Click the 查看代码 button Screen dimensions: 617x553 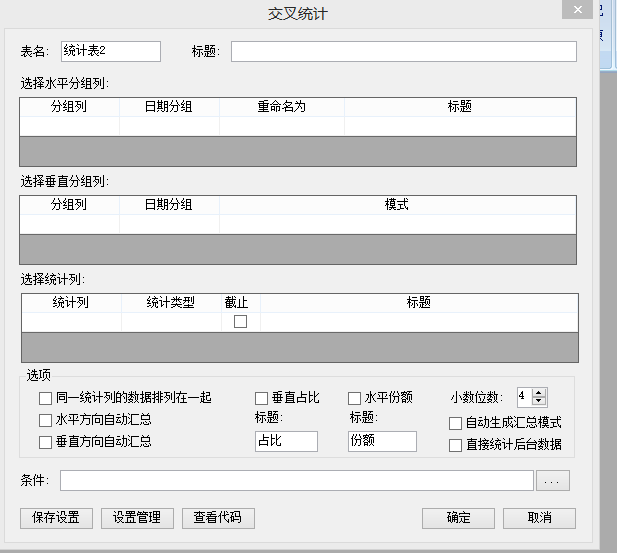pyautogui.click(x=217, y=518)
